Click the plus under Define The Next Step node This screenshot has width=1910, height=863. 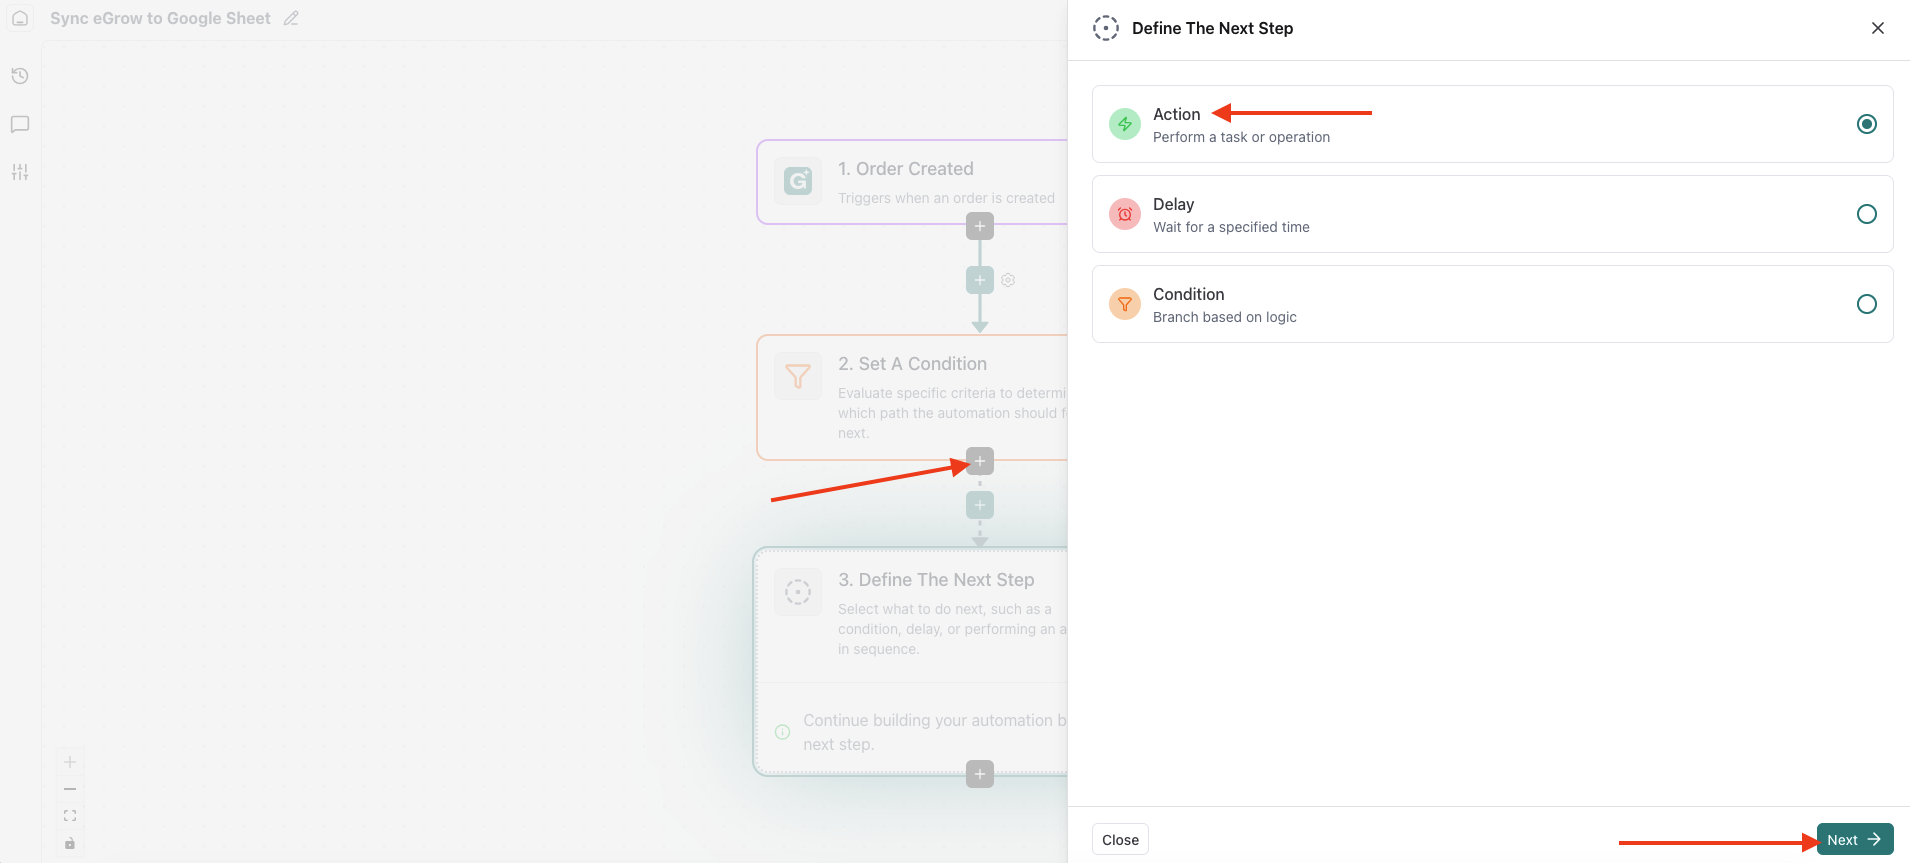coord(980,774)
